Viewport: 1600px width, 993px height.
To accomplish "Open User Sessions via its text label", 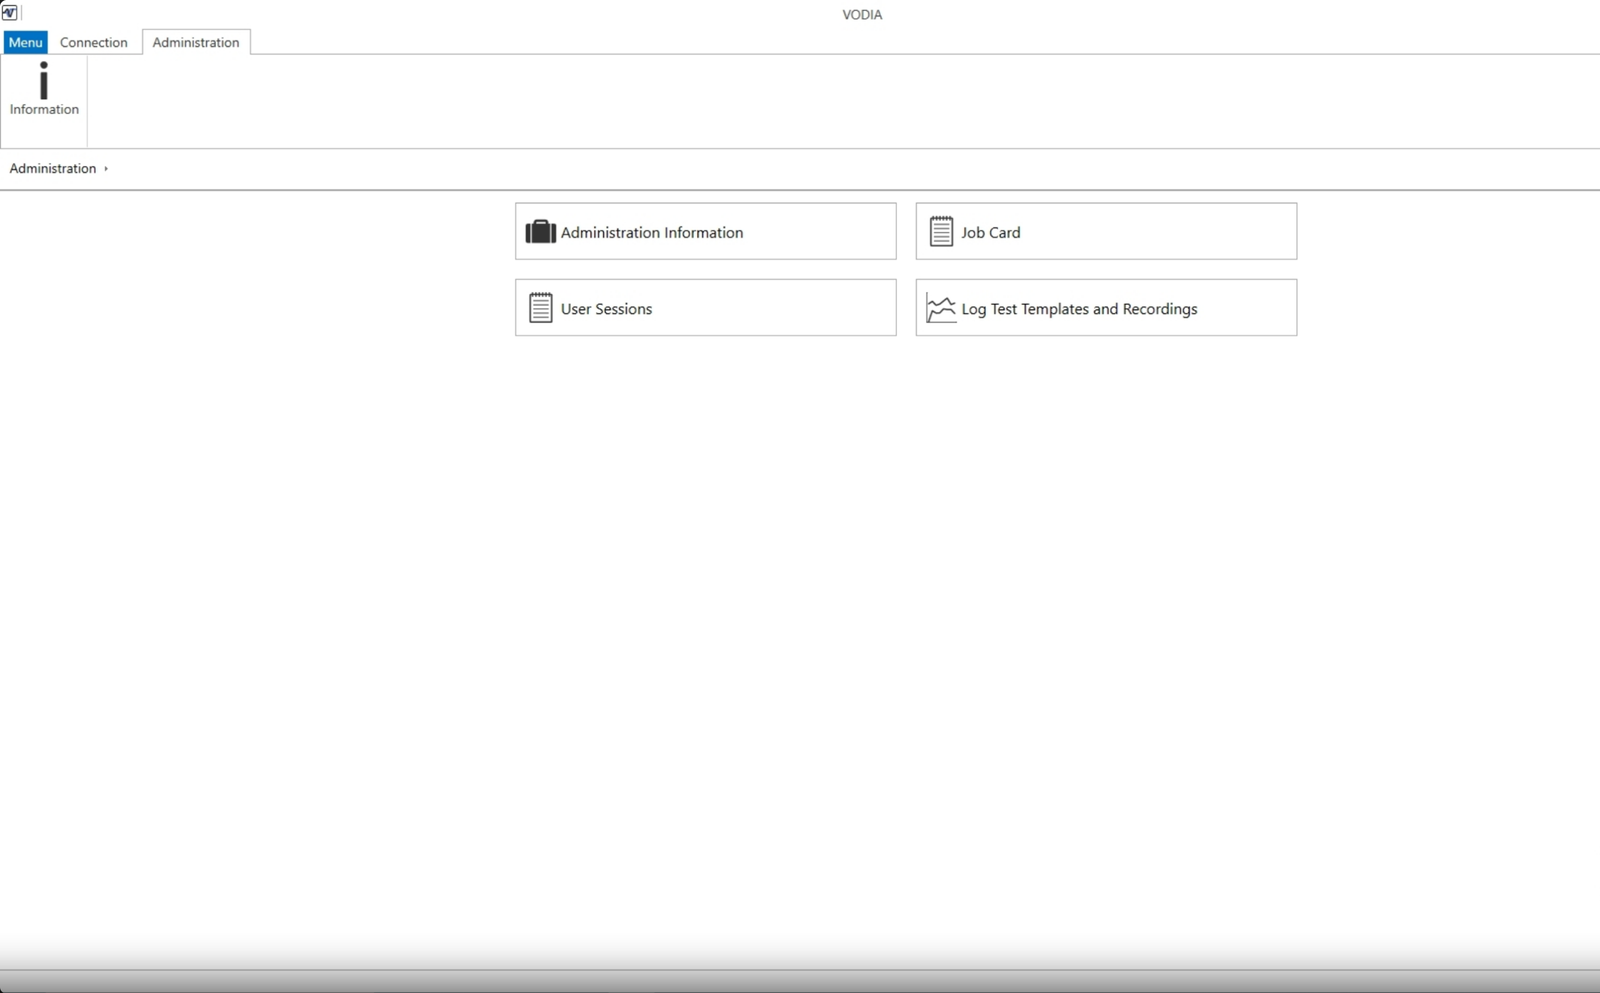I will (606, 309).
